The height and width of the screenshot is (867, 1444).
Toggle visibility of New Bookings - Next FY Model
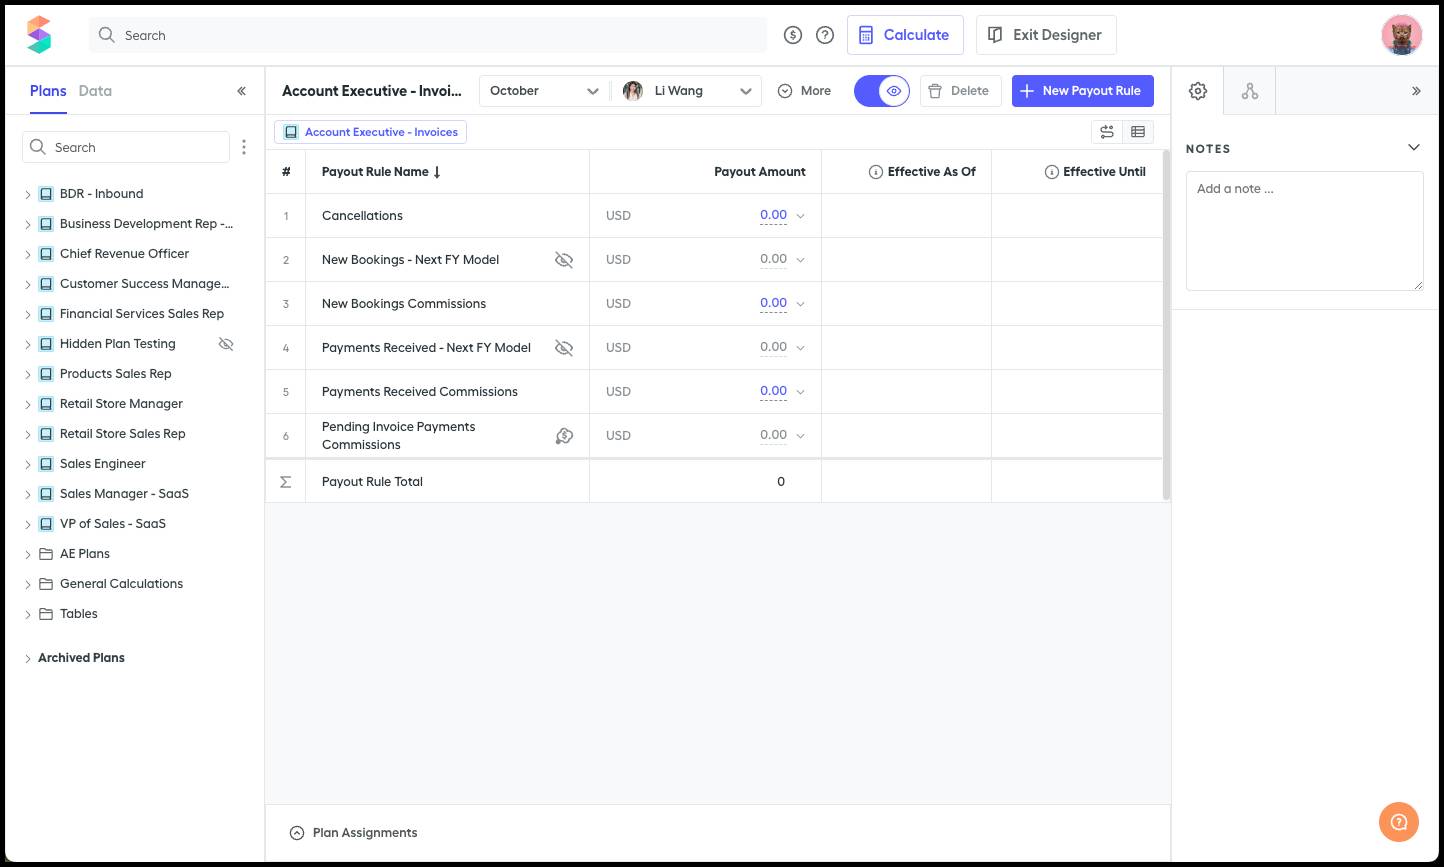[564, 260]
